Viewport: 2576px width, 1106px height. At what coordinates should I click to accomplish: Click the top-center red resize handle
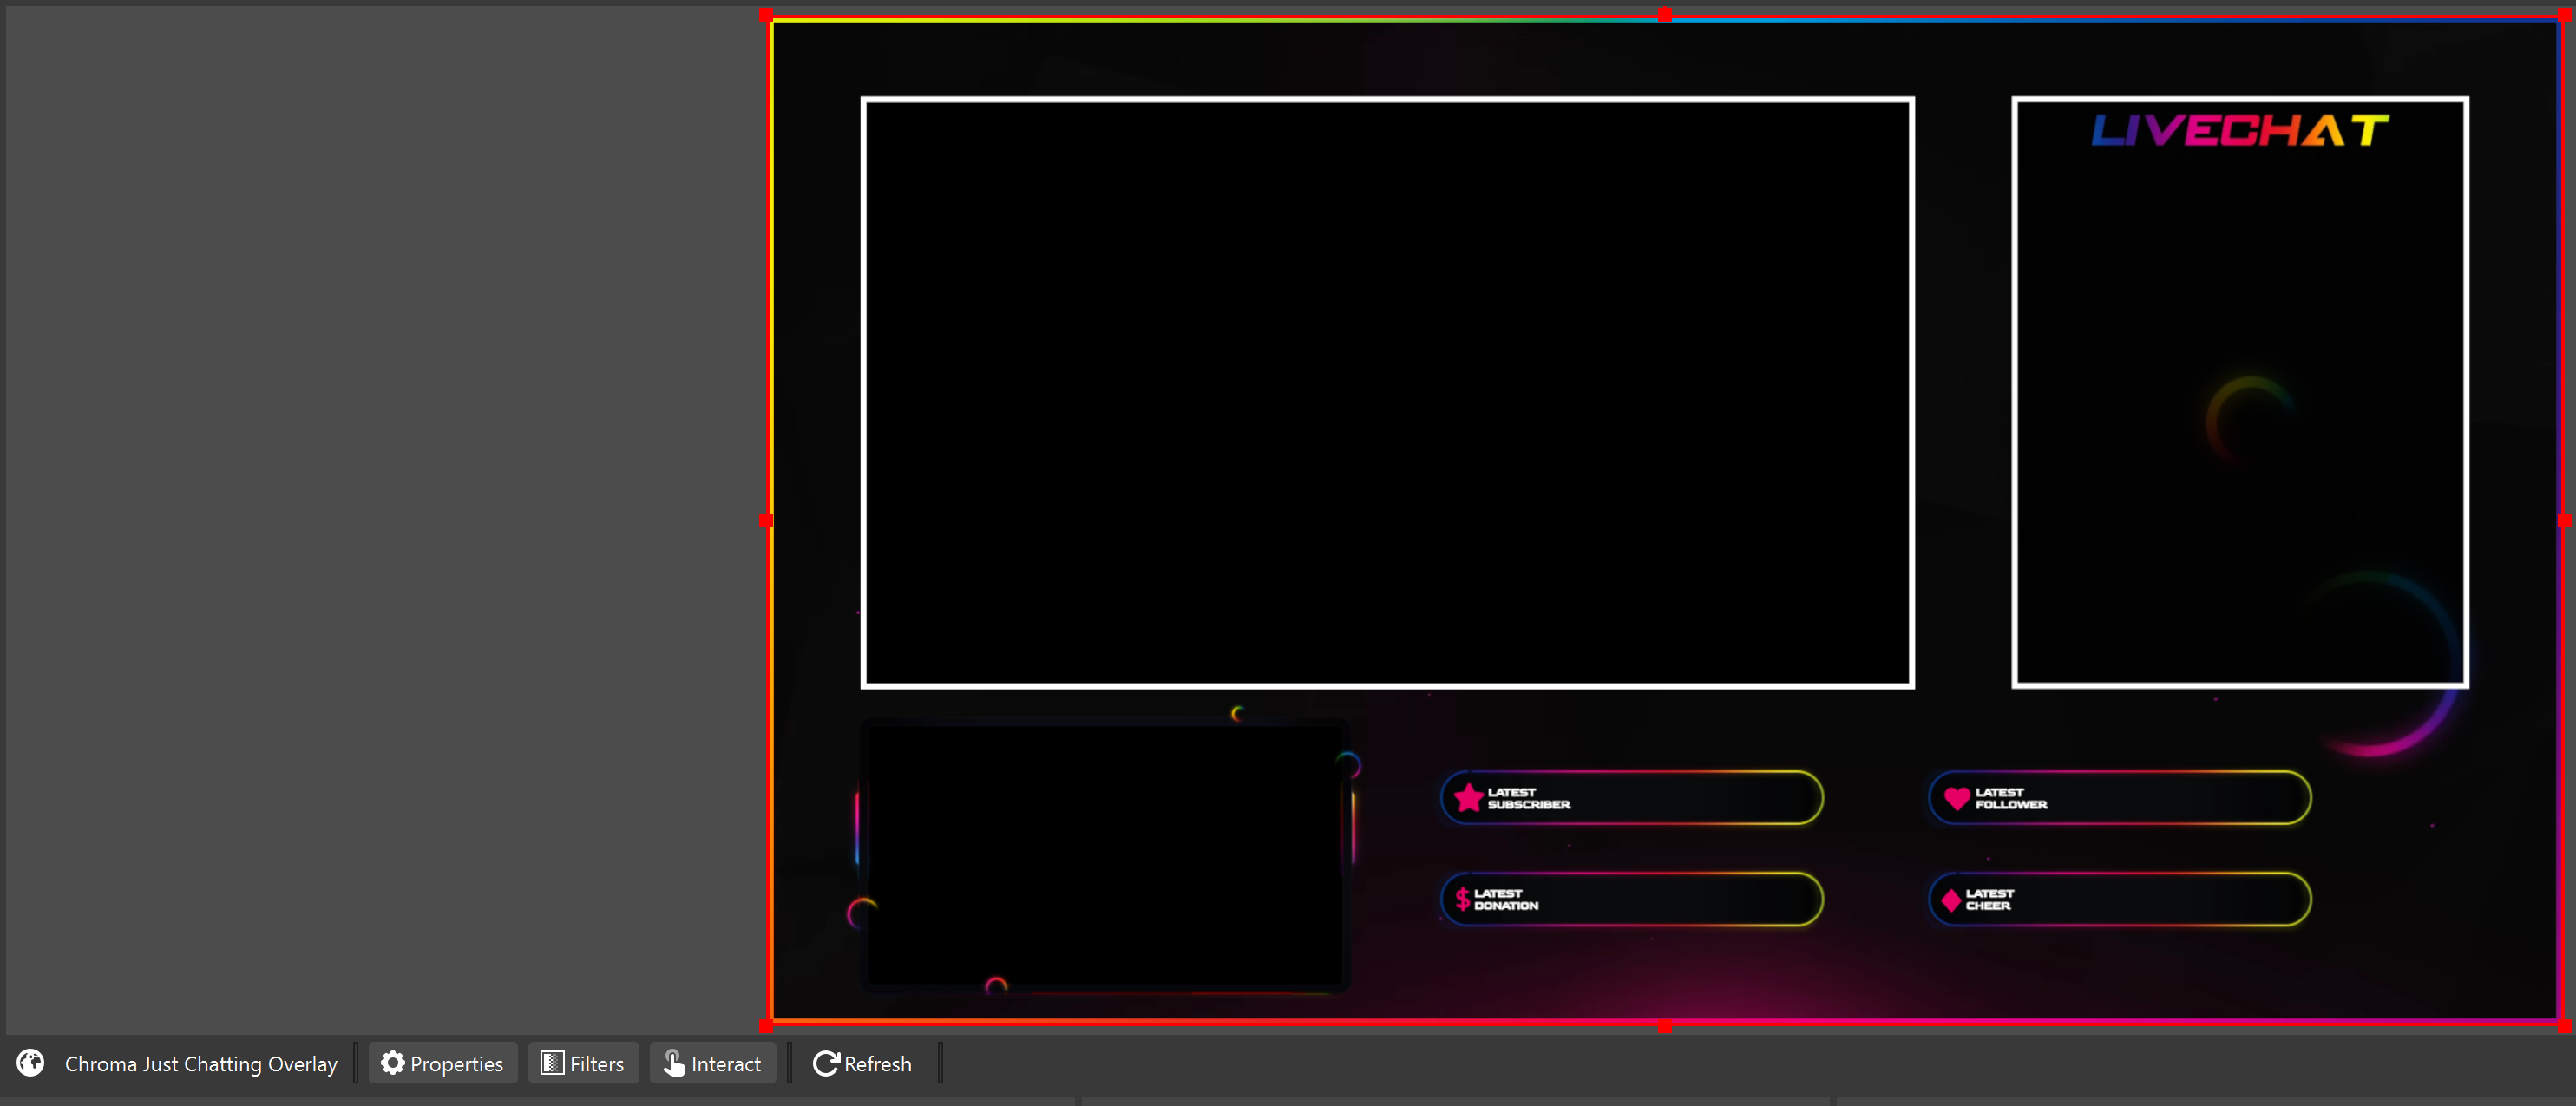click(x=1664, y=15)
